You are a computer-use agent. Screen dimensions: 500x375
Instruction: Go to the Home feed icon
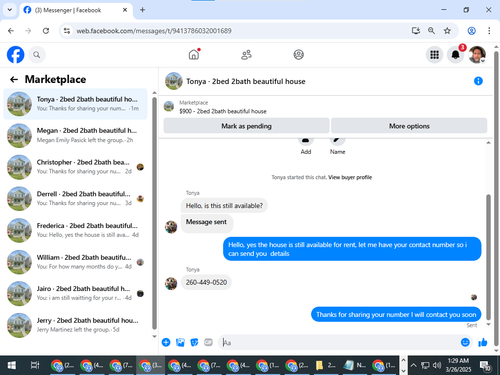click(194, 54)
